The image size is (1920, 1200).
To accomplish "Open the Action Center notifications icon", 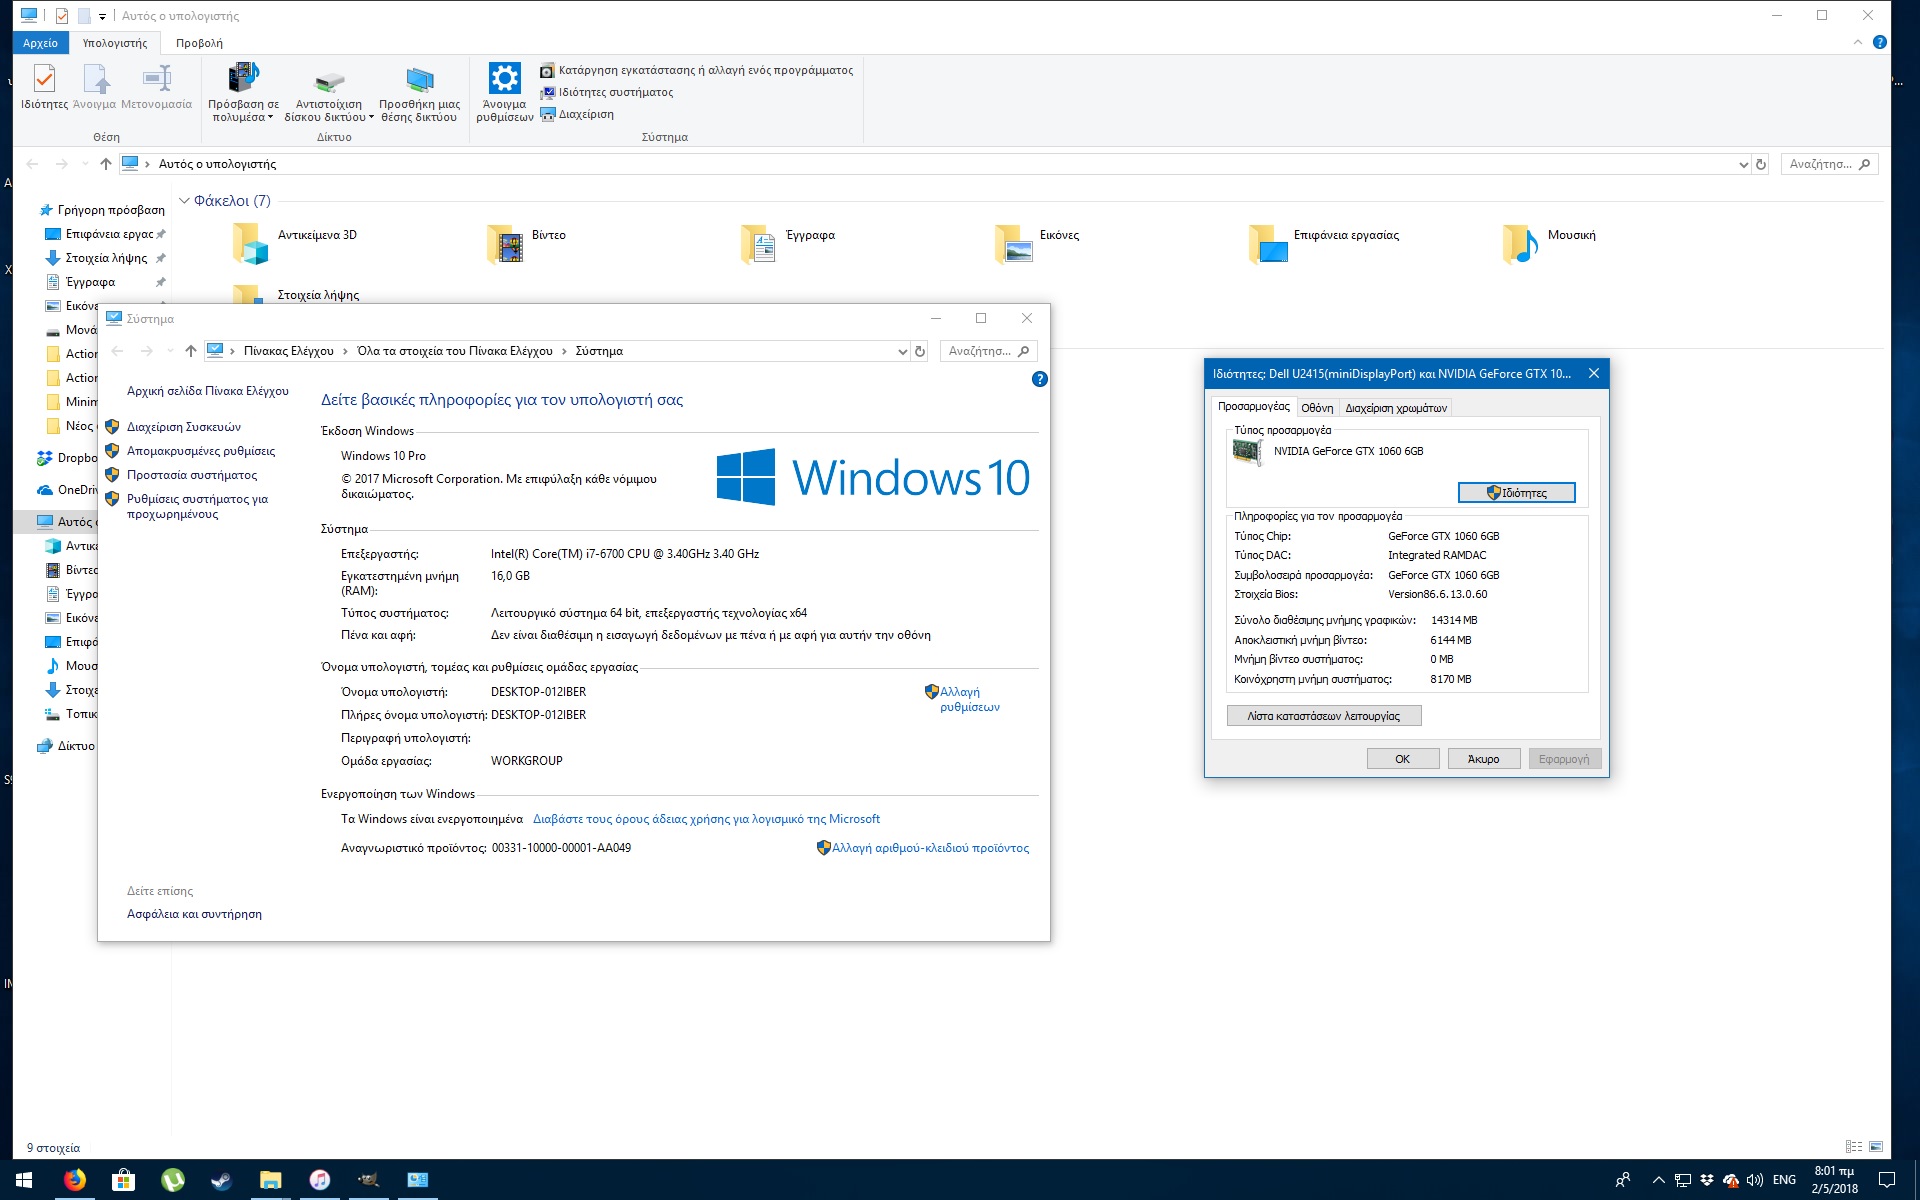I will pyautogui.click(x=1886, y=1180).
